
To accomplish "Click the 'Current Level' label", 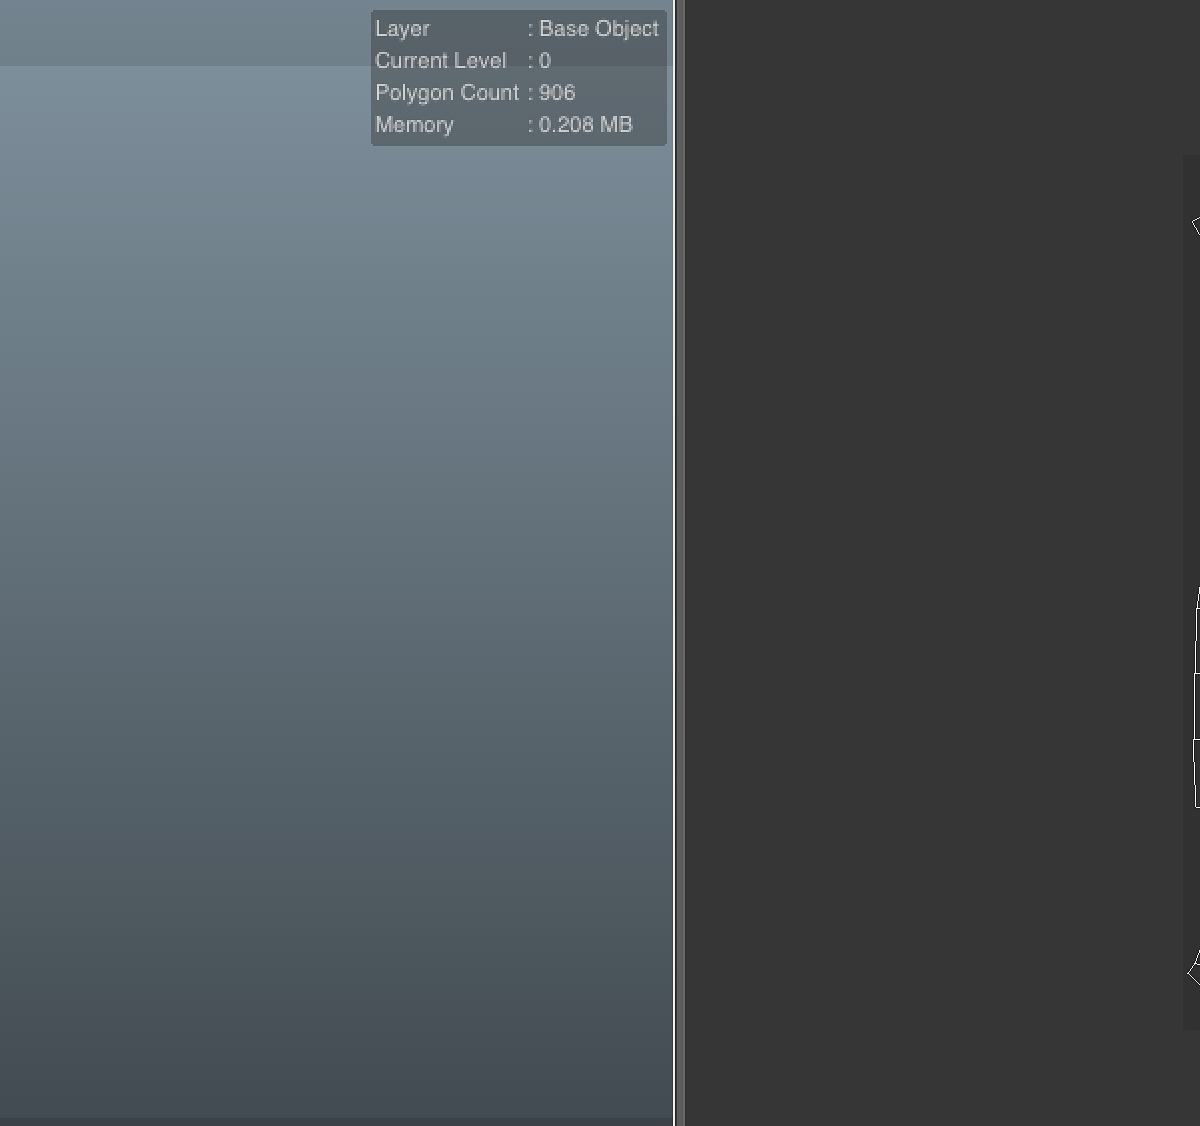I will point(441,61).
